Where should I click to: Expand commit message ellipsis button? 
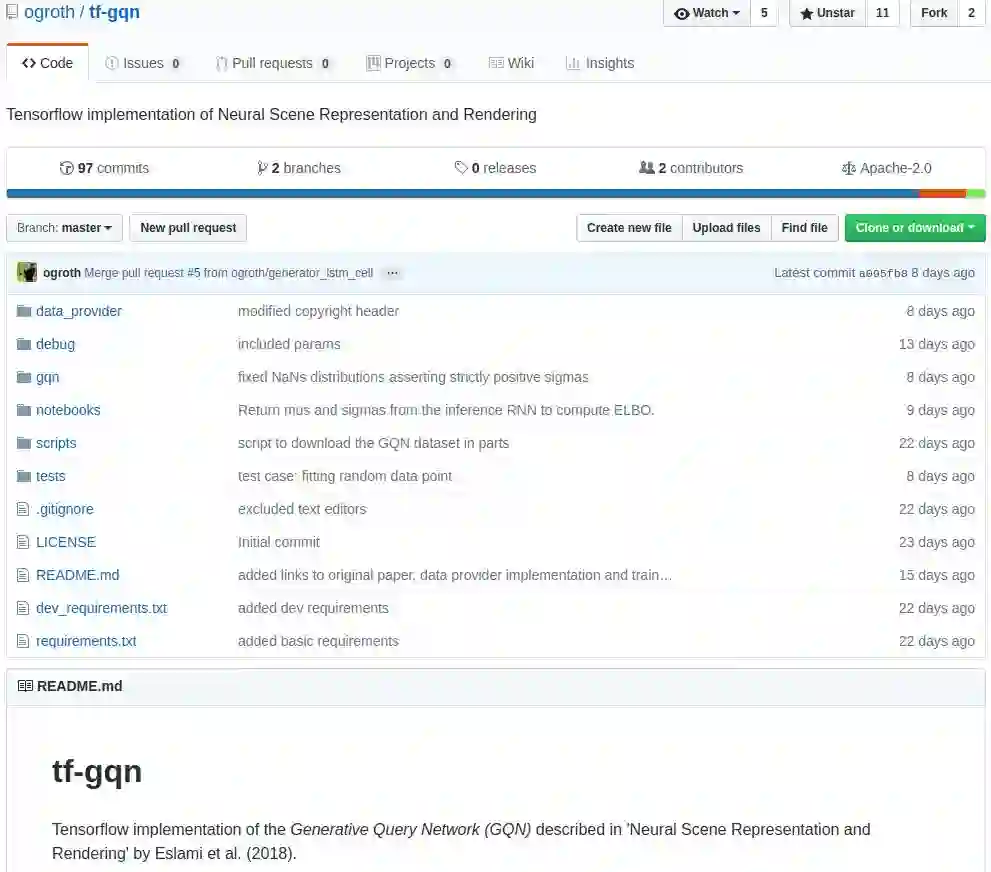pos(392,273)
